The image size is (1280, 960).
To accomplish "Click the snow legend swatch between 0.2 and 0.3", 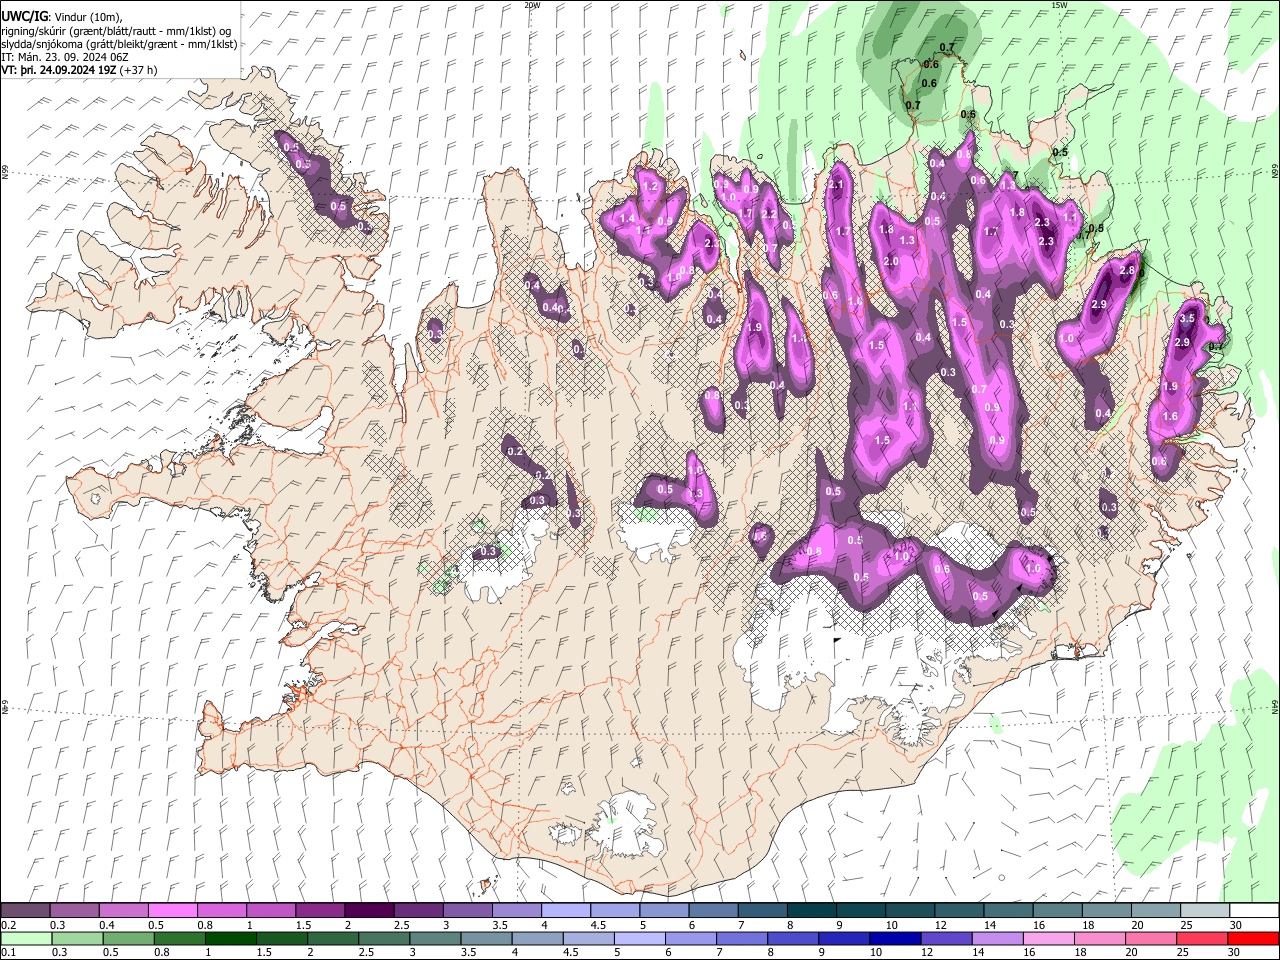I will coord(25,910).
